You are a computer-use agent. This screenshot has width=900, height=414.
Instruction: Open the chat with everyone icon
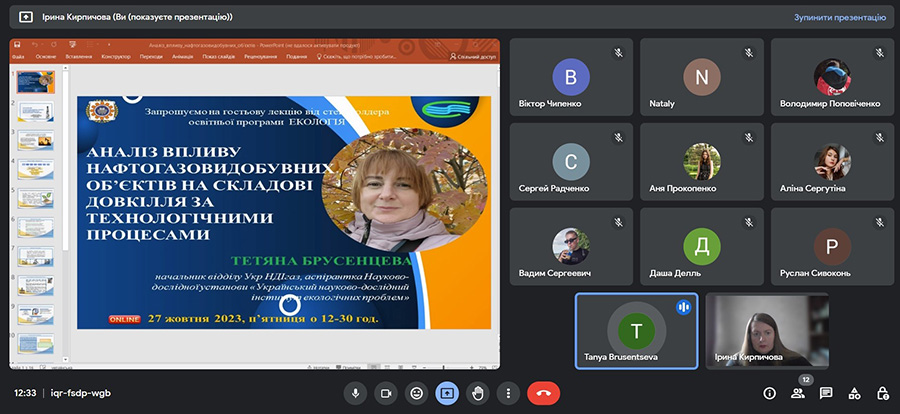pyautogui.click(x=826, y=393)
